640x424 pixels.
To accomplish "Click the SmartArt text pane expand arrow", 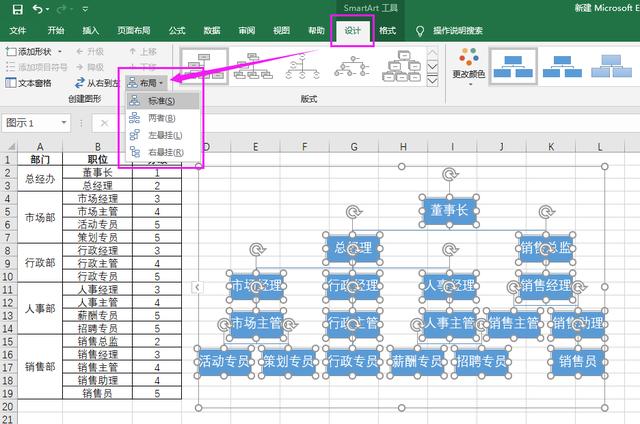I will point(197,287).
